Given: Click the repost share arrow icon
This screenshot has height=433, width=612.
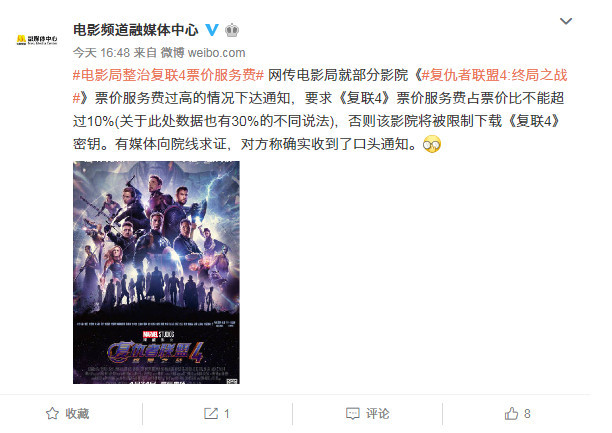Looking at the screenshot, I should point(211,413).
